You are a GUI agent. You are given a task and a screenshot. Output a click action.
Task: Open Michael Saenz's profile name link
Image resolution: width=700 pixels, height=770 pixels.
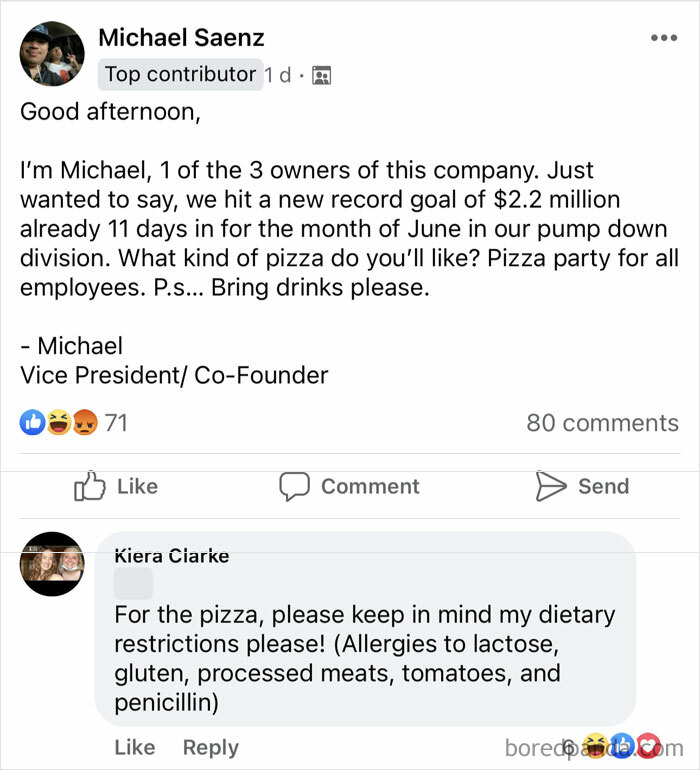[181, 38]
